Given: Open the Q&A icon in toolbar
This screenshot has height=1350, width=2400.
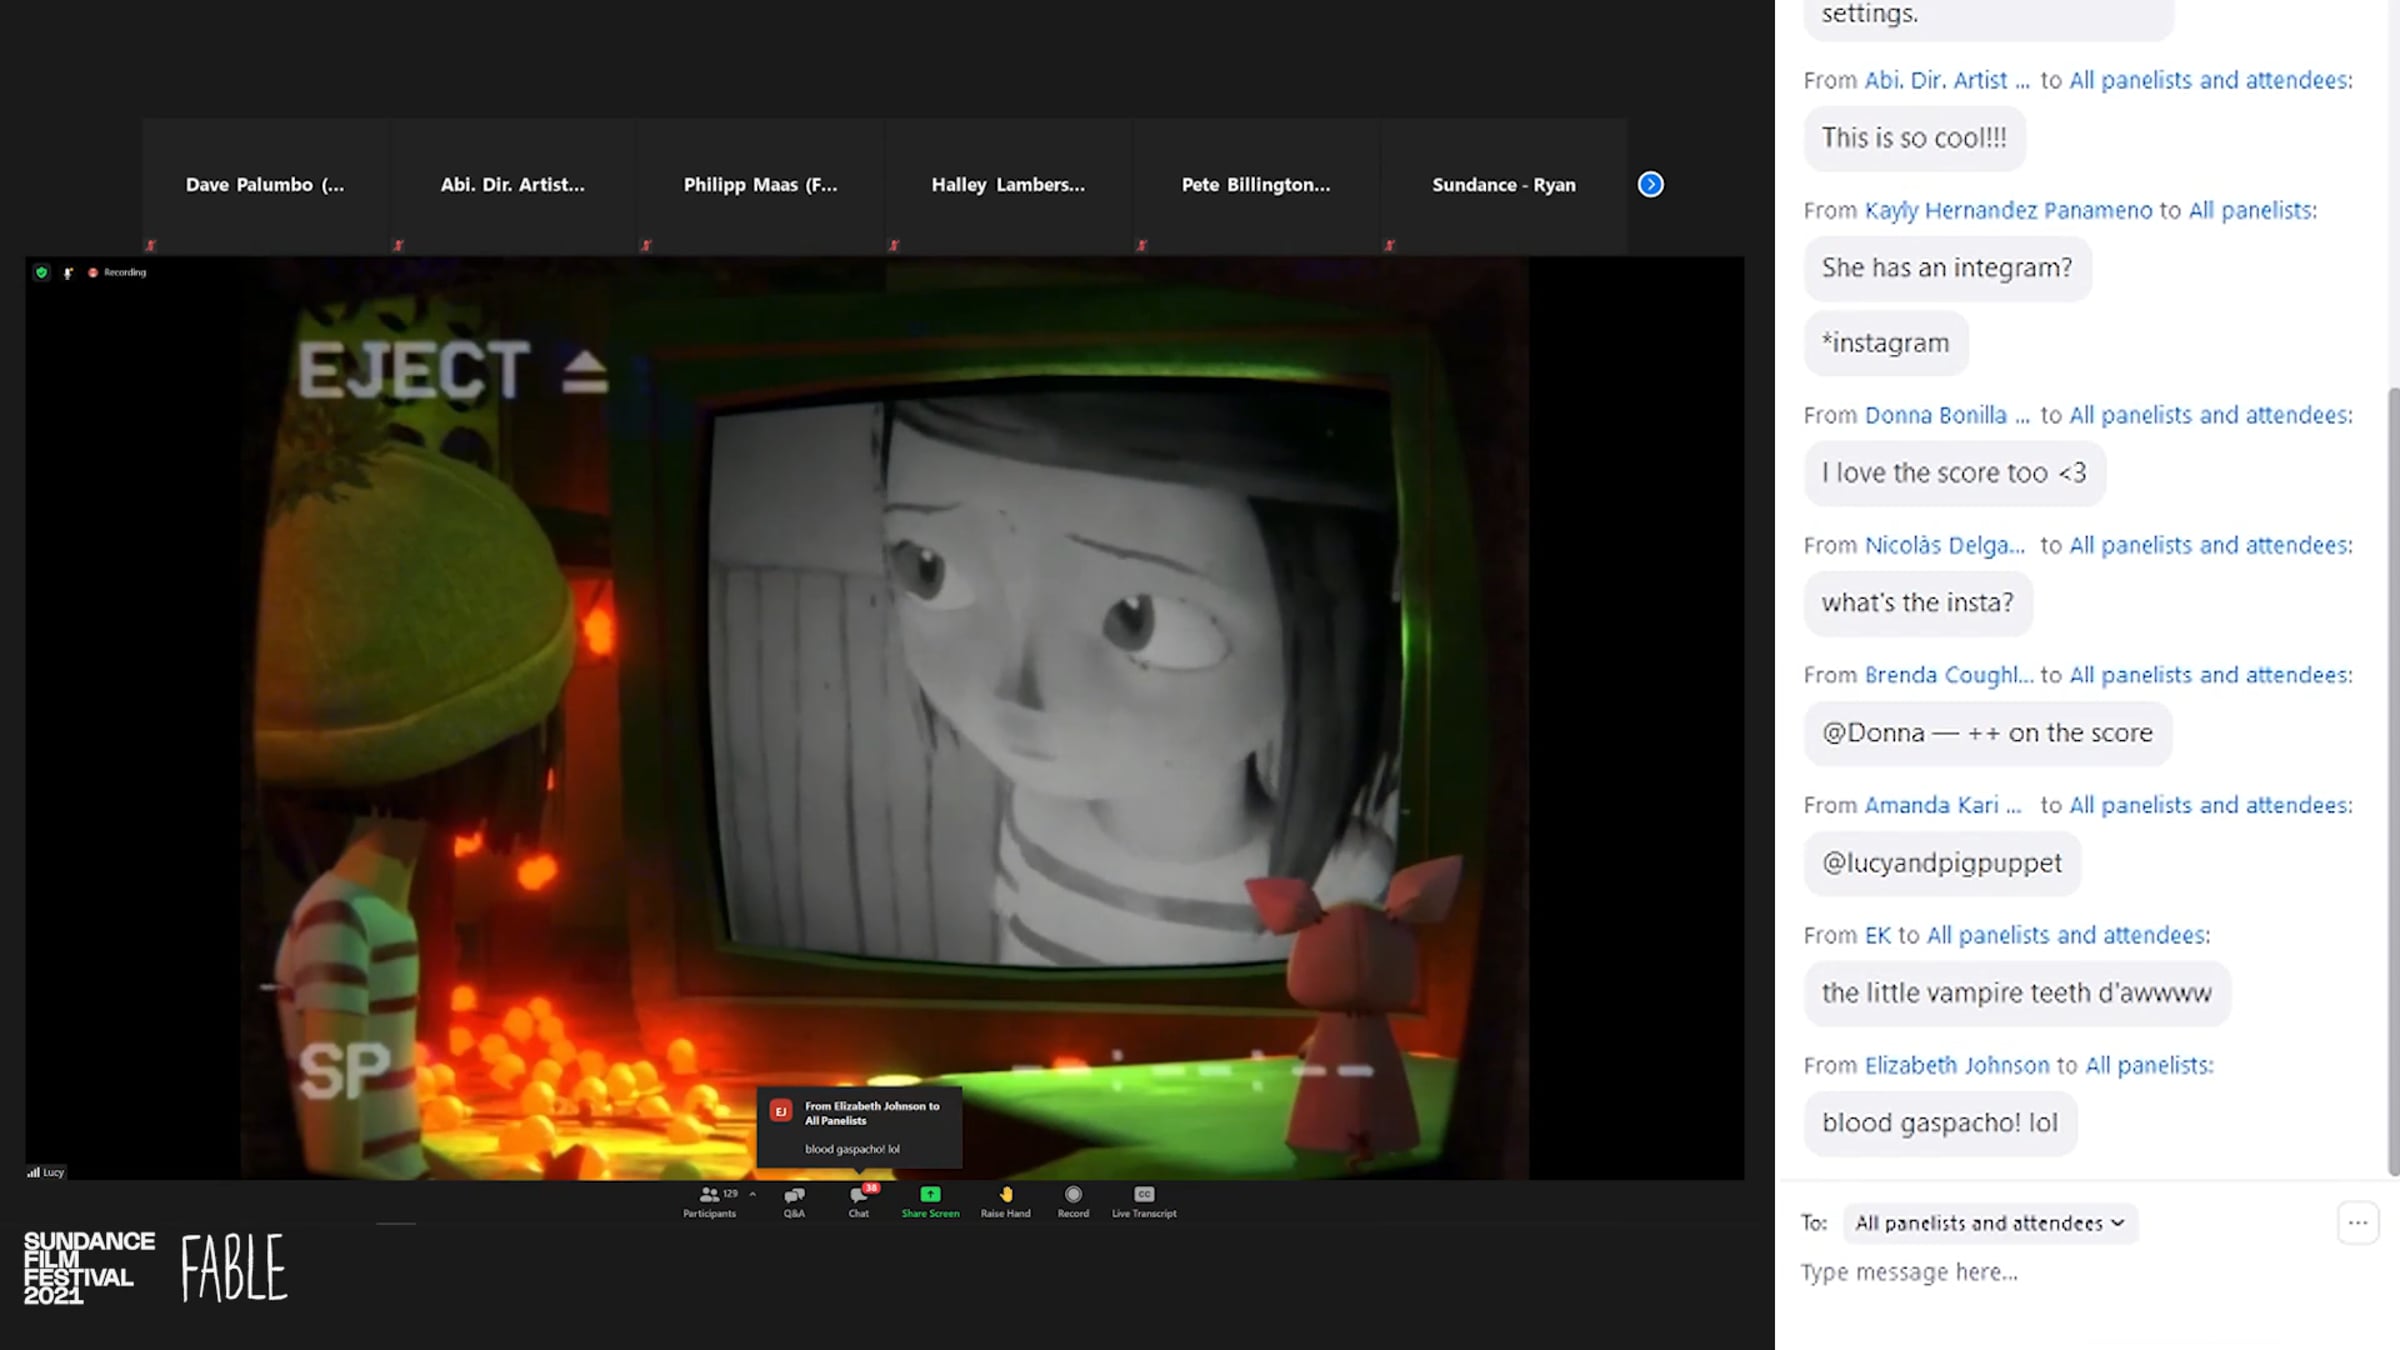Looking at the screenshot, I should (x=794, y=1201).
